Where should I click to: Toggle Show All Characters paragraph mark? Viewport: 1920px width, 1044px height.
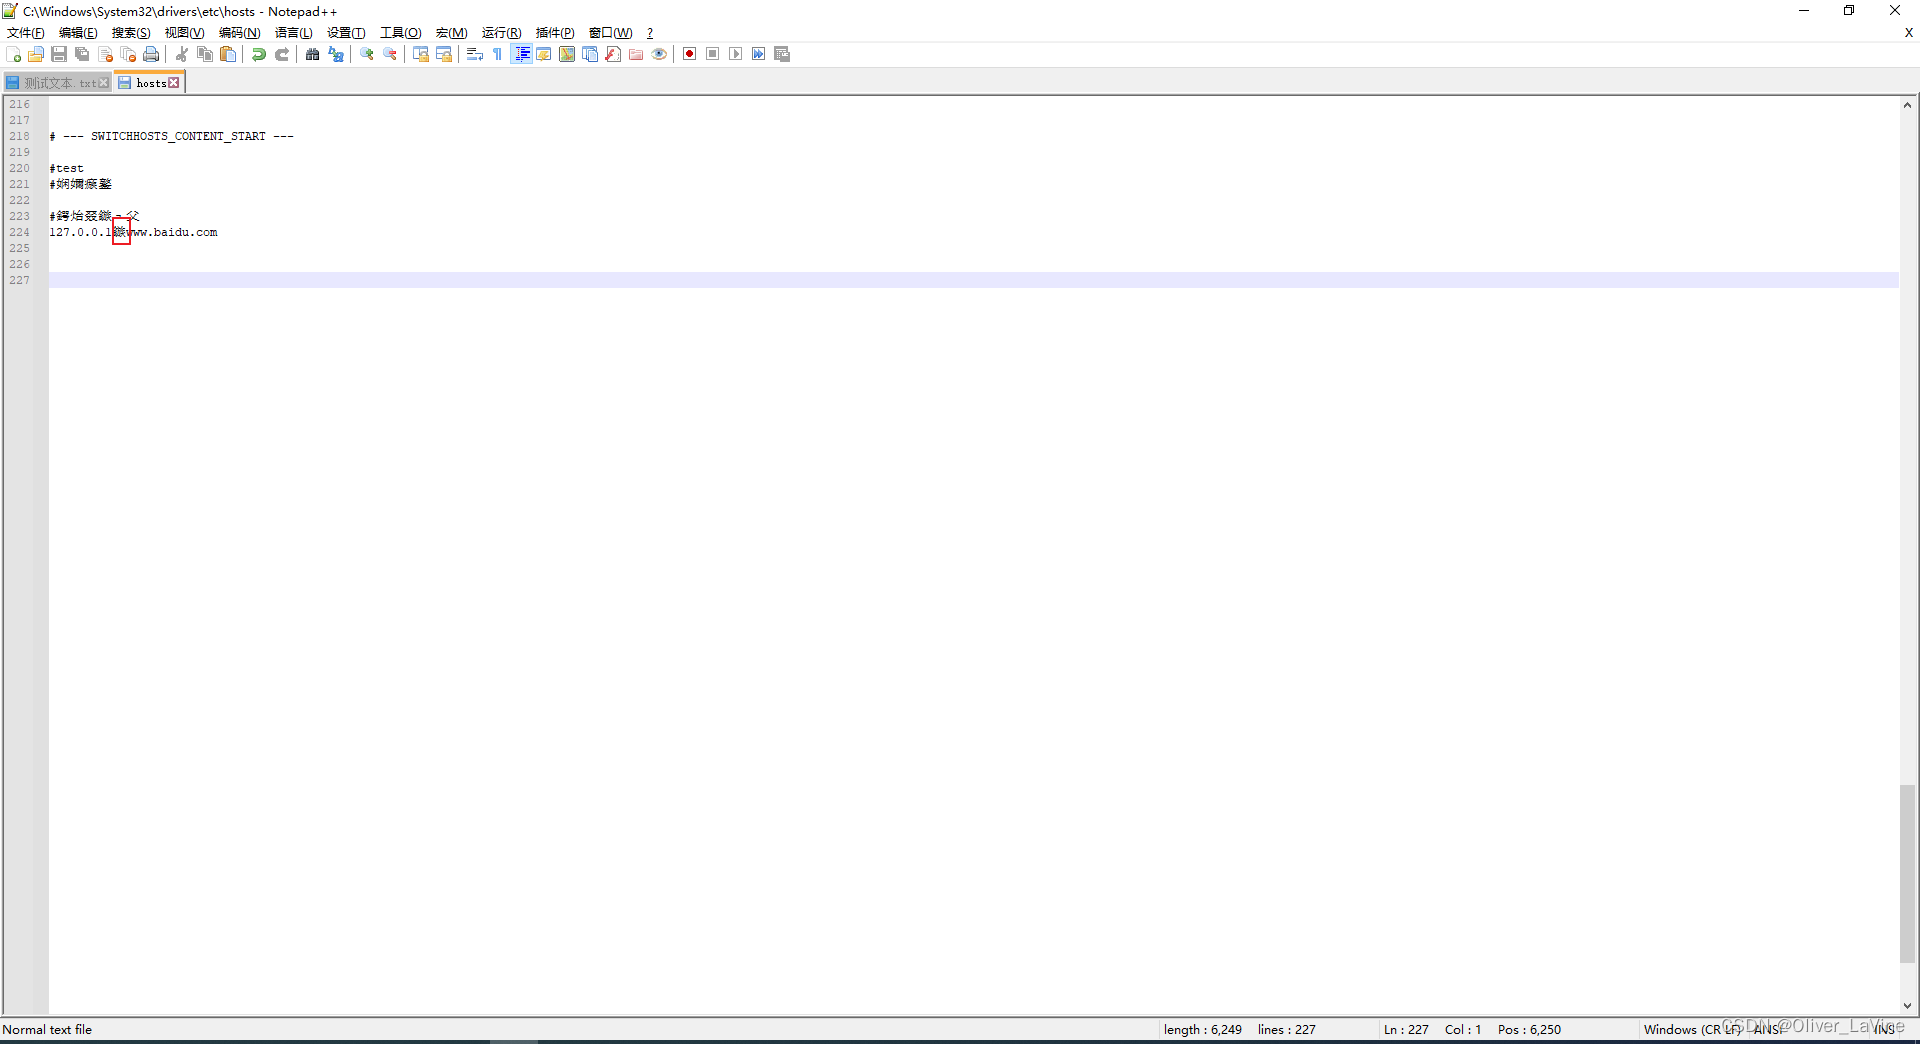point(498,54)
